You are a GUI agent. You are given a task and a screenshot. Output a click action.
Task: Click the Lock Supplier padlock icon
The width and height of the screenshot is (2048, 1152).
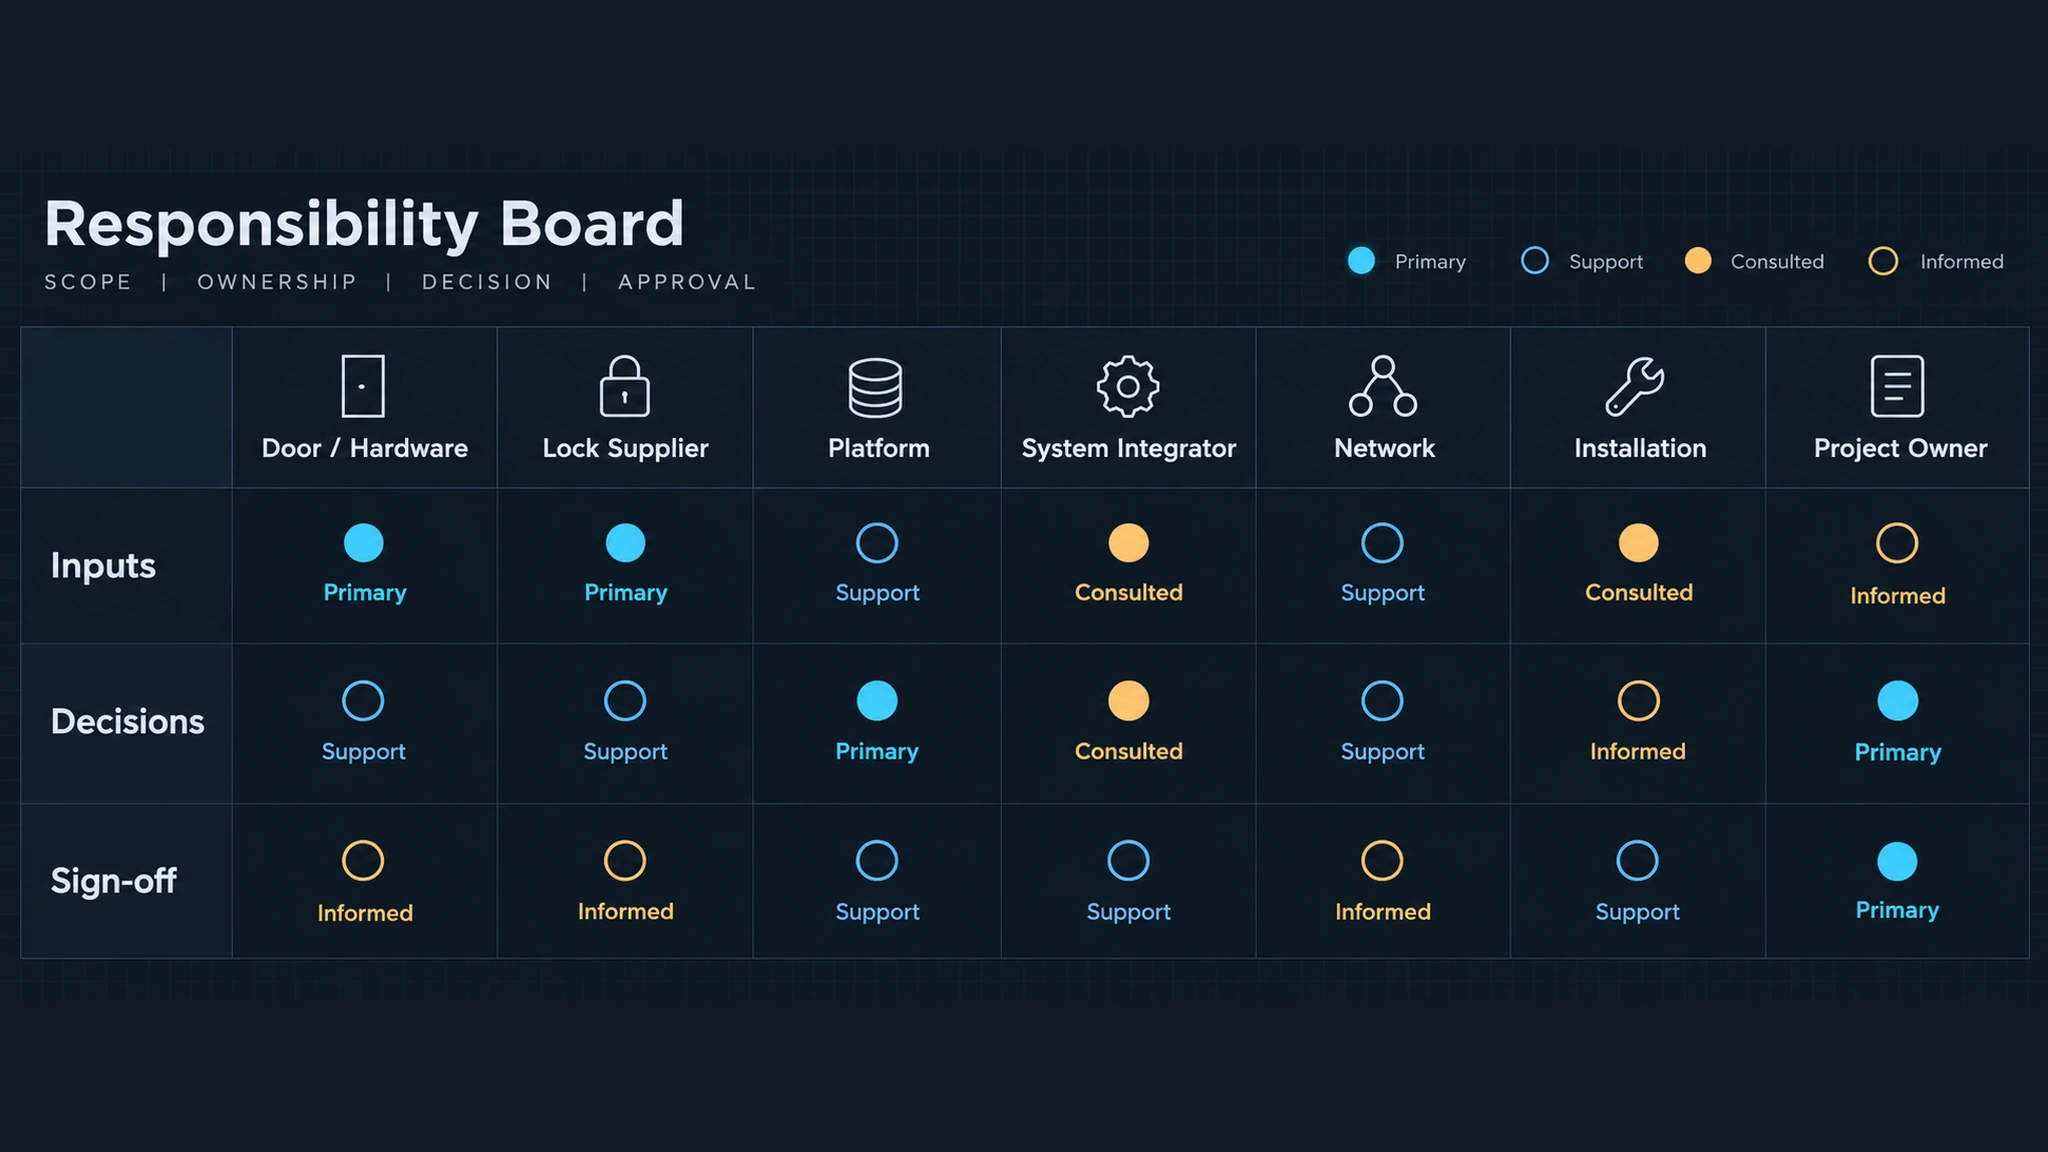pos(625,386)
